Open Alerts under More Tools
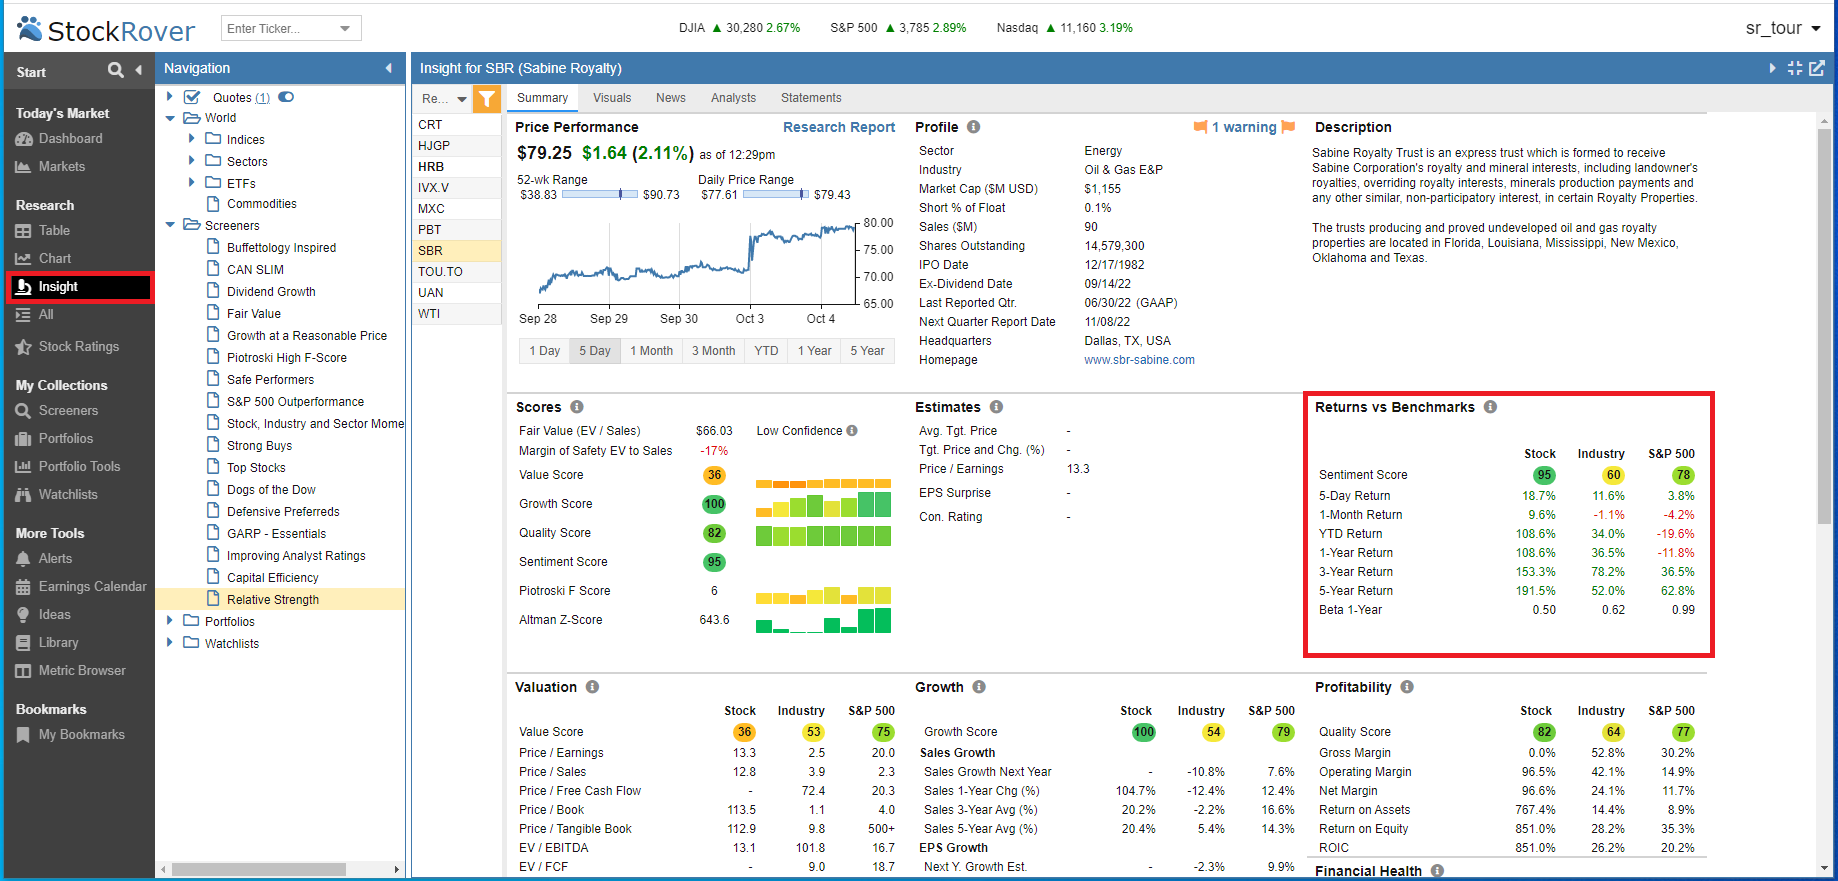Viewport: 1838px width, 881px height. click(55, 559)
